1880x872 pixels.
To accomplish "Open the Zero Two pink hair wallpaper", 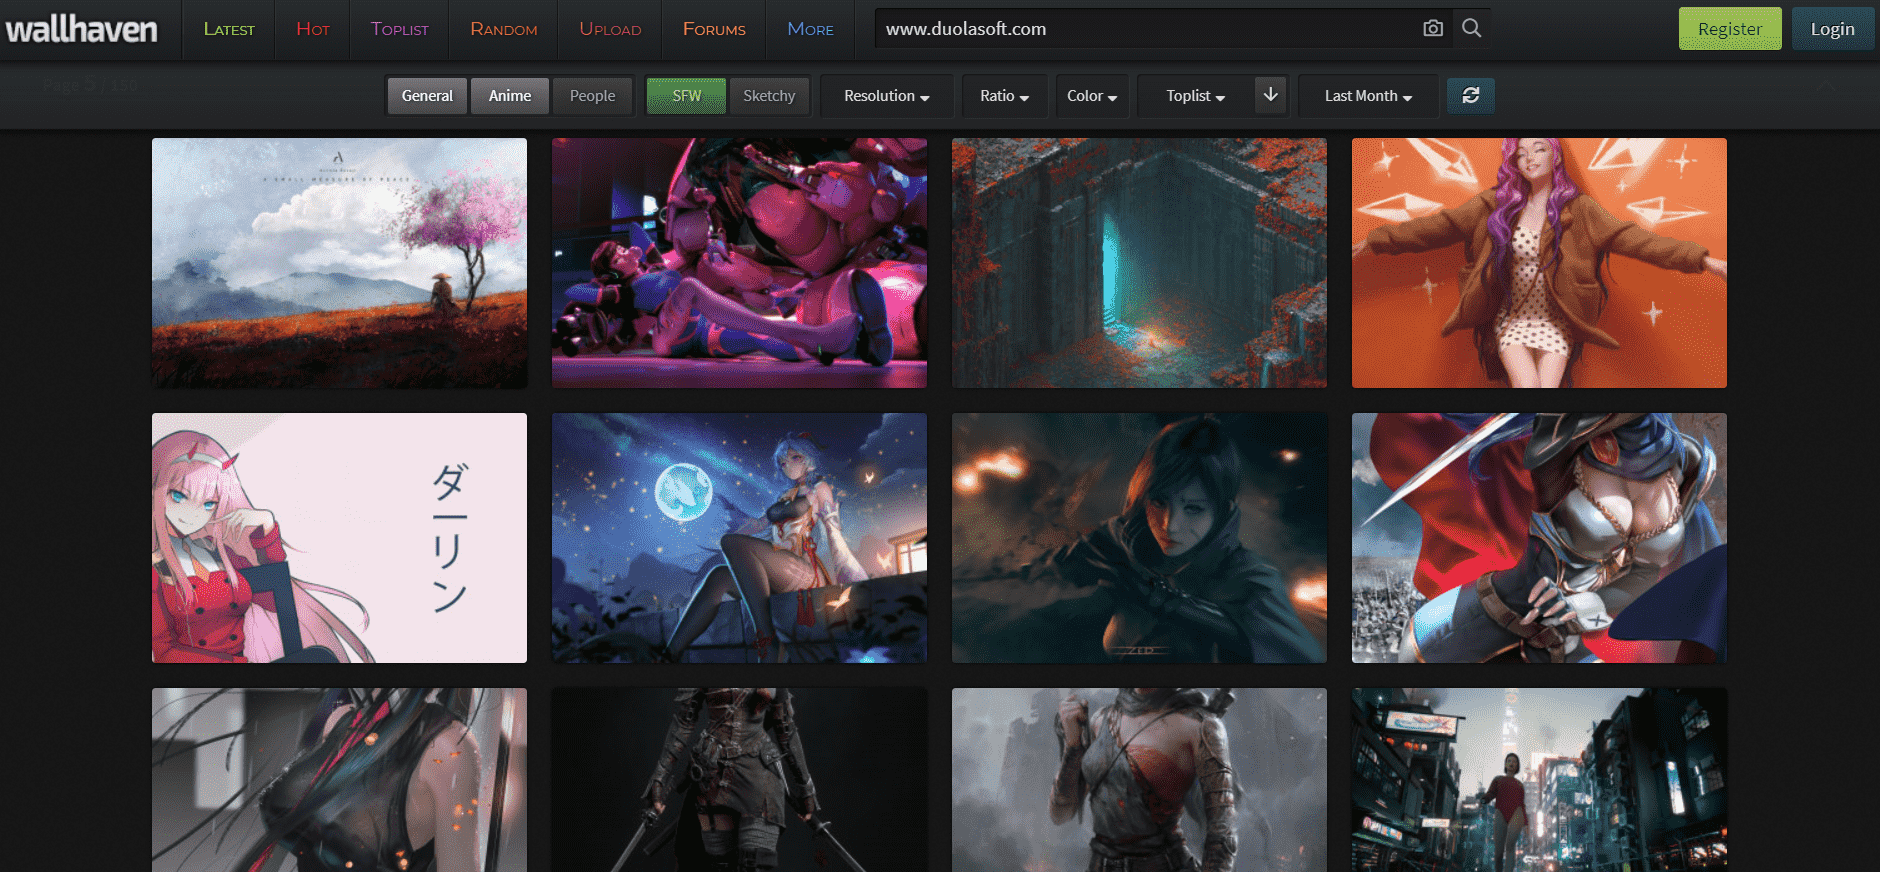I will click(x=339, y=538).
